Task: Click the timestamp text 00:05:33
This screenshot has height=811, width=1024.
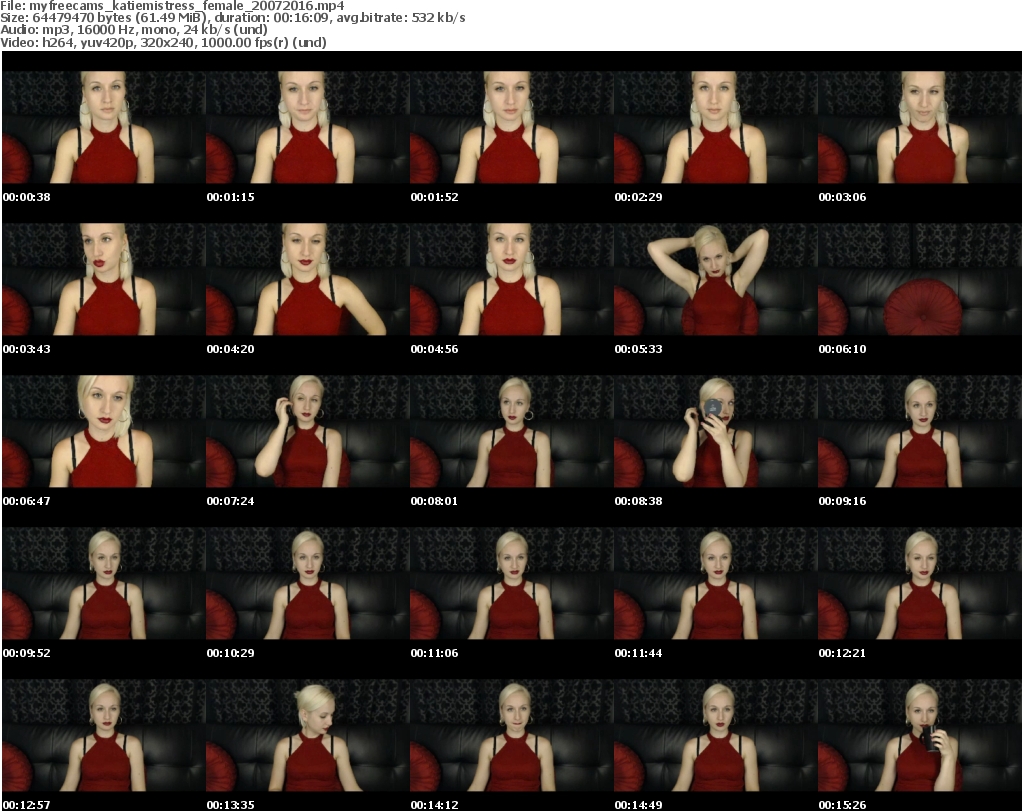Action: click(x=639, y=349)
